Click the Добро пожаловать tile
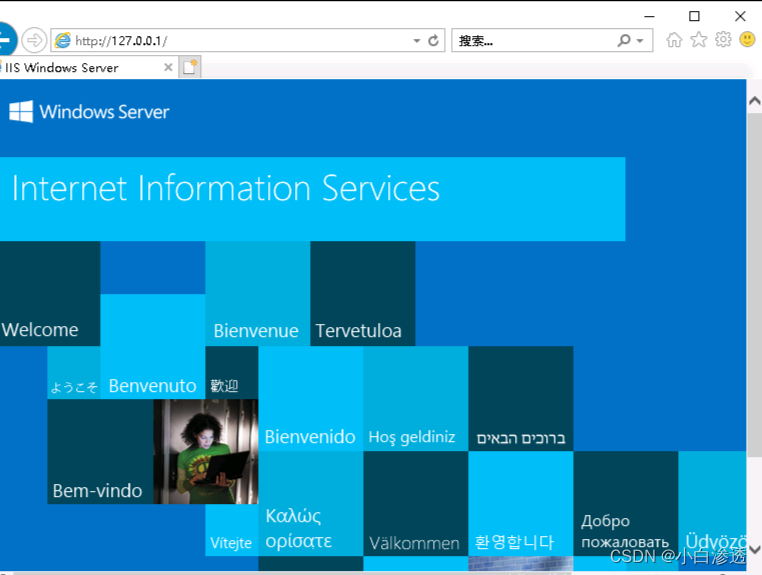 626,504
